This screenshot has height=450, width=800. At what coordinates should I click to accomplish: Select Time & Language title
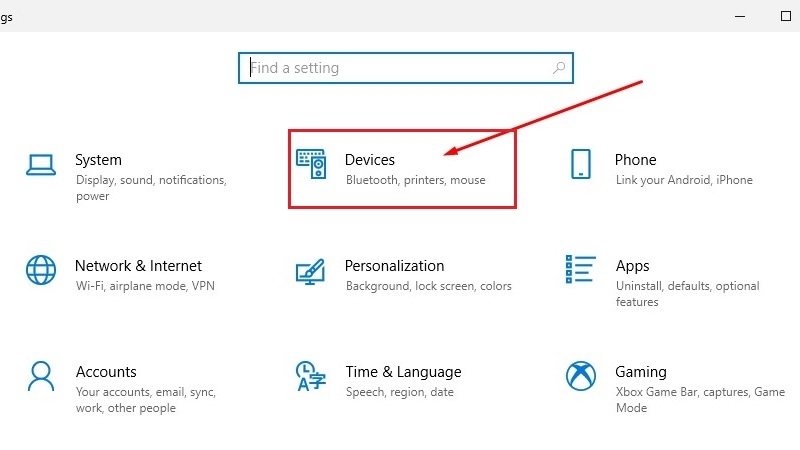pyautogui.click(x=403, y=372)
